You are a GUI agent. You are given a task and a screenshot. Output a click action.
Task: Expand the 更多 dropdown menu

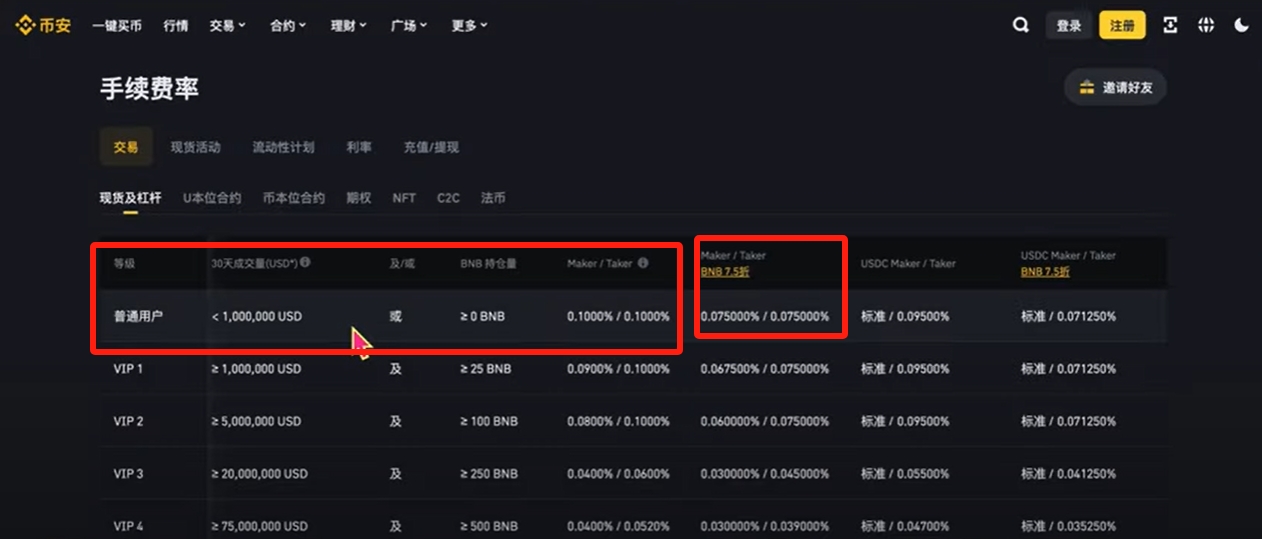pos(469,26)
